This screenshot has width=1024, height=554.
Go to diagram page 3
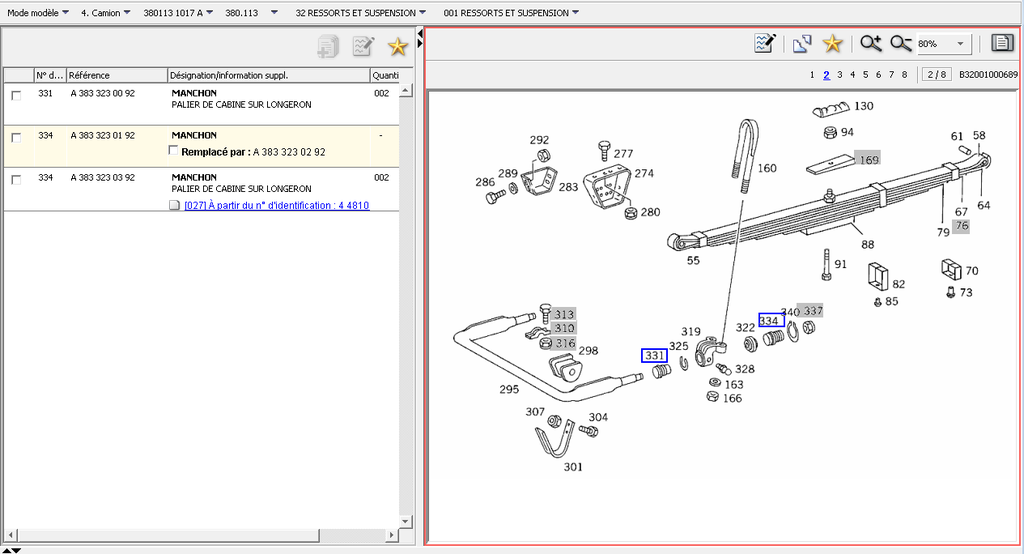point(840,75)
